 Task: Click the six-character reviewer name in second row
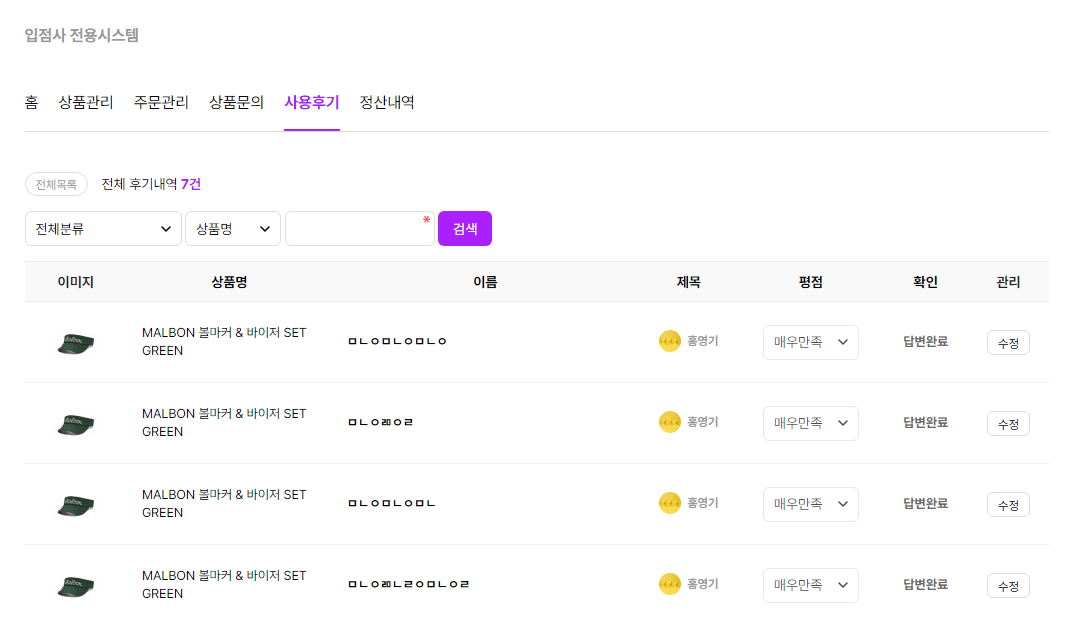coord(381,422)
